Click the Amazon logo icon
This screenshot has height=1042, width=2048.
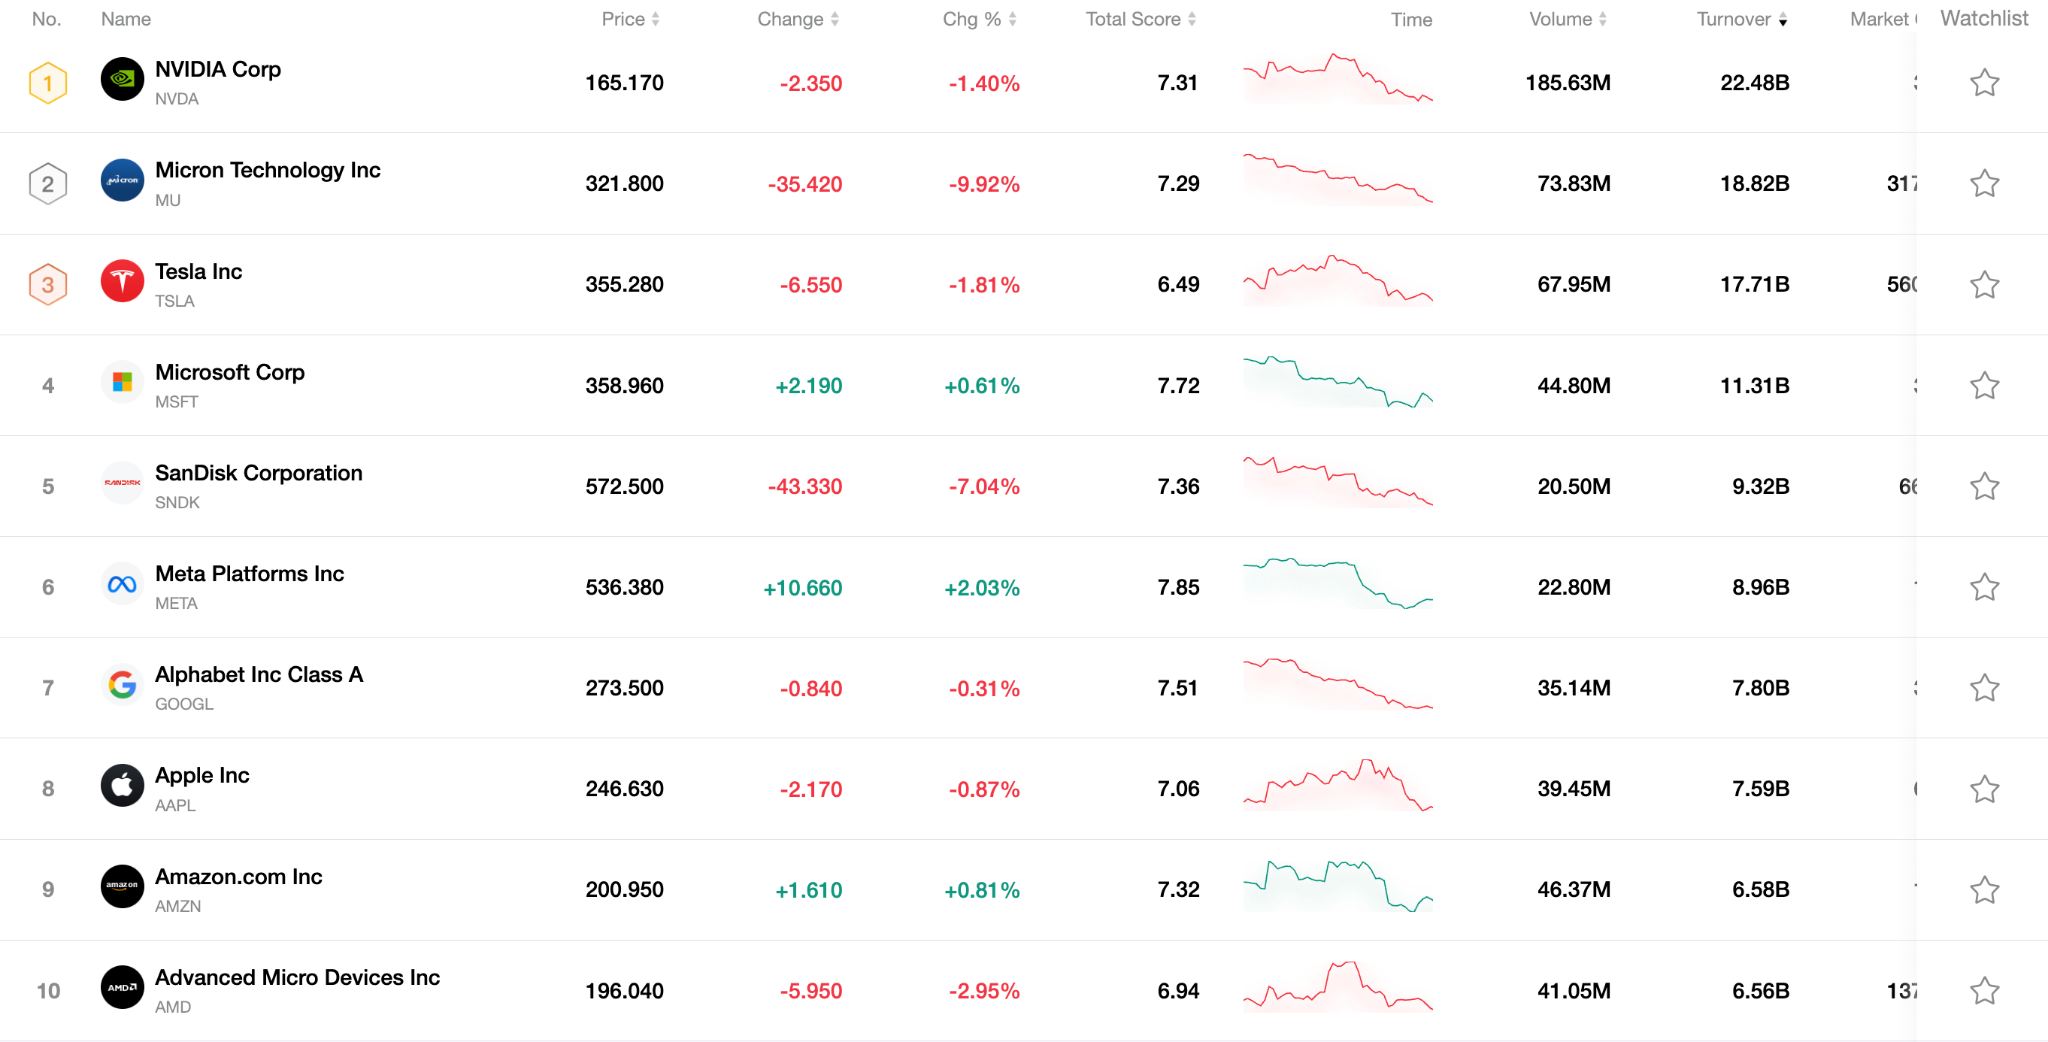point(122,889)
